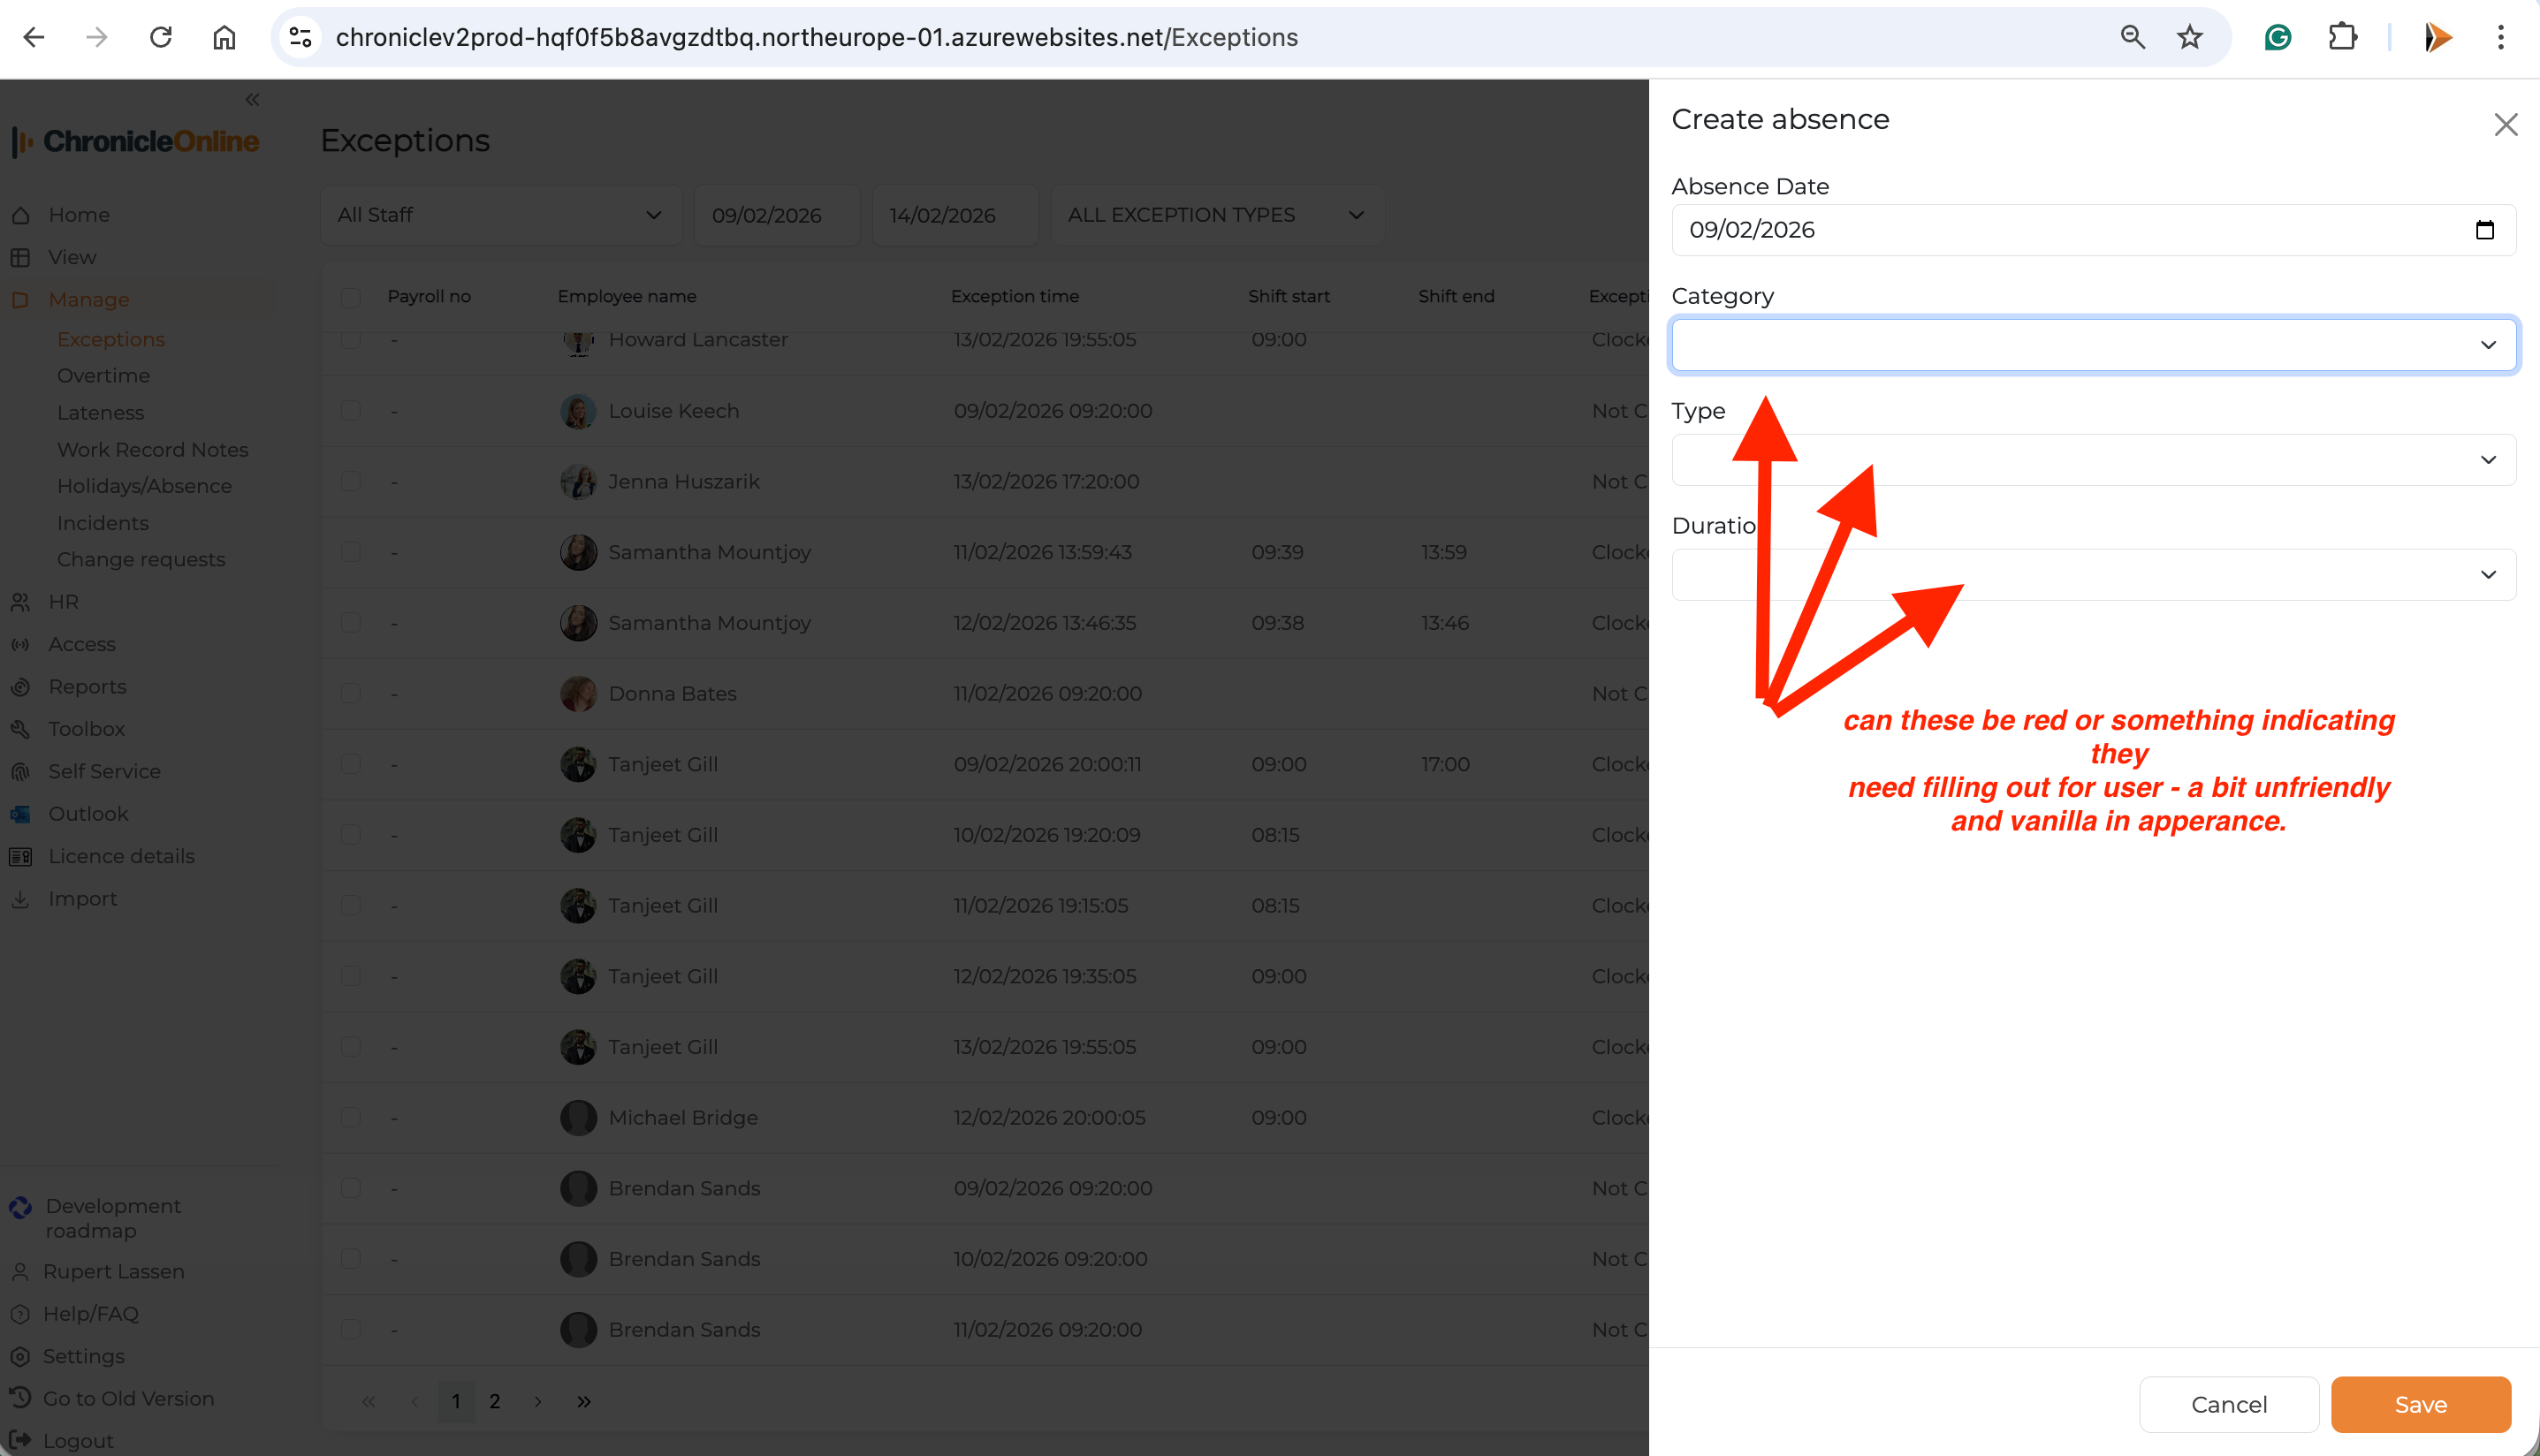Jump to last page with double arrow

coord(583,1401)
